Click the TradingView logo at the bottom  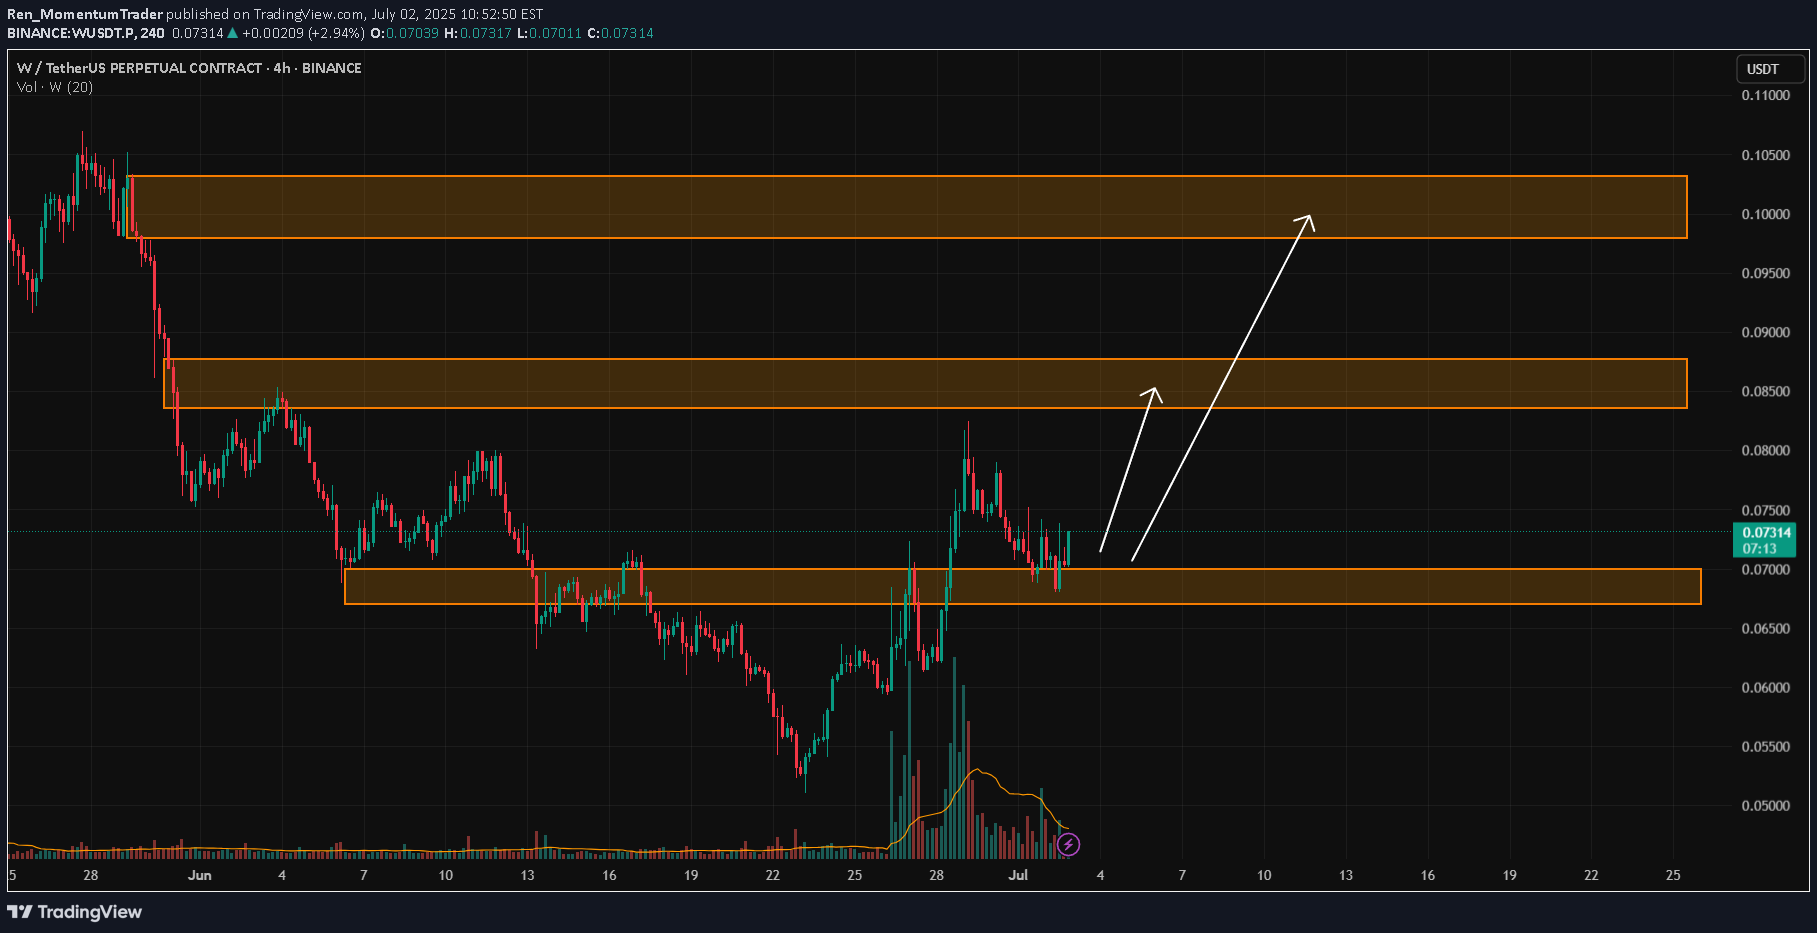coord(75,912)
